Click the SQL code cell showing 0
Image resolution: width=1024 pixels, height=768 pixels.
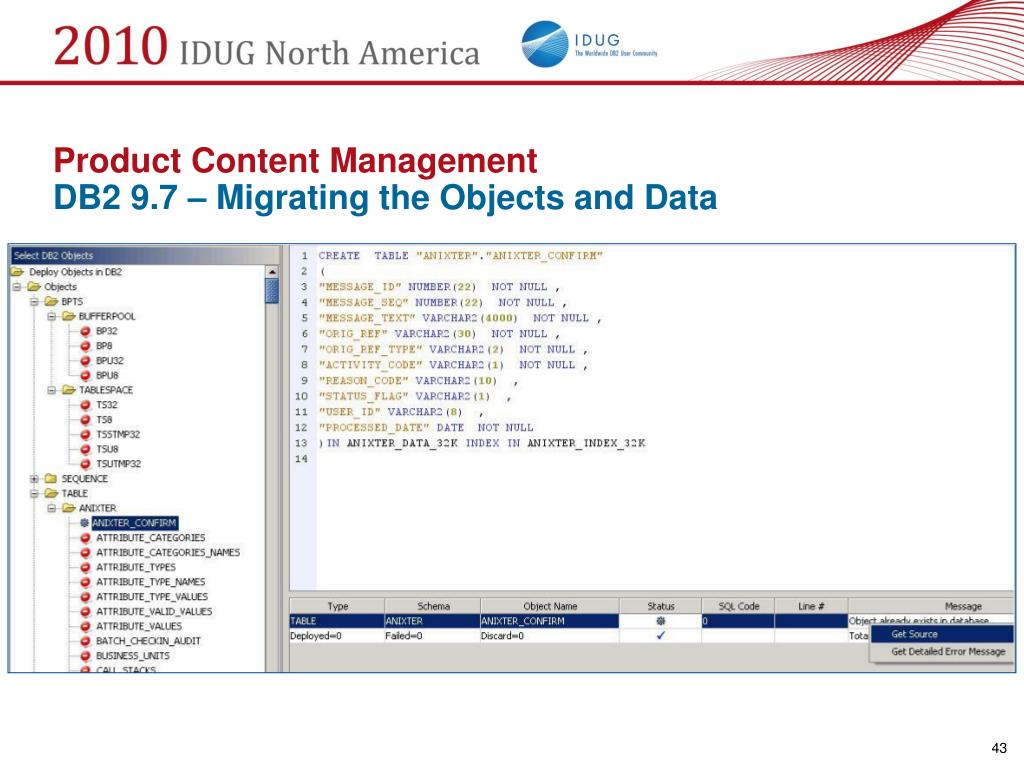[738, 621]
